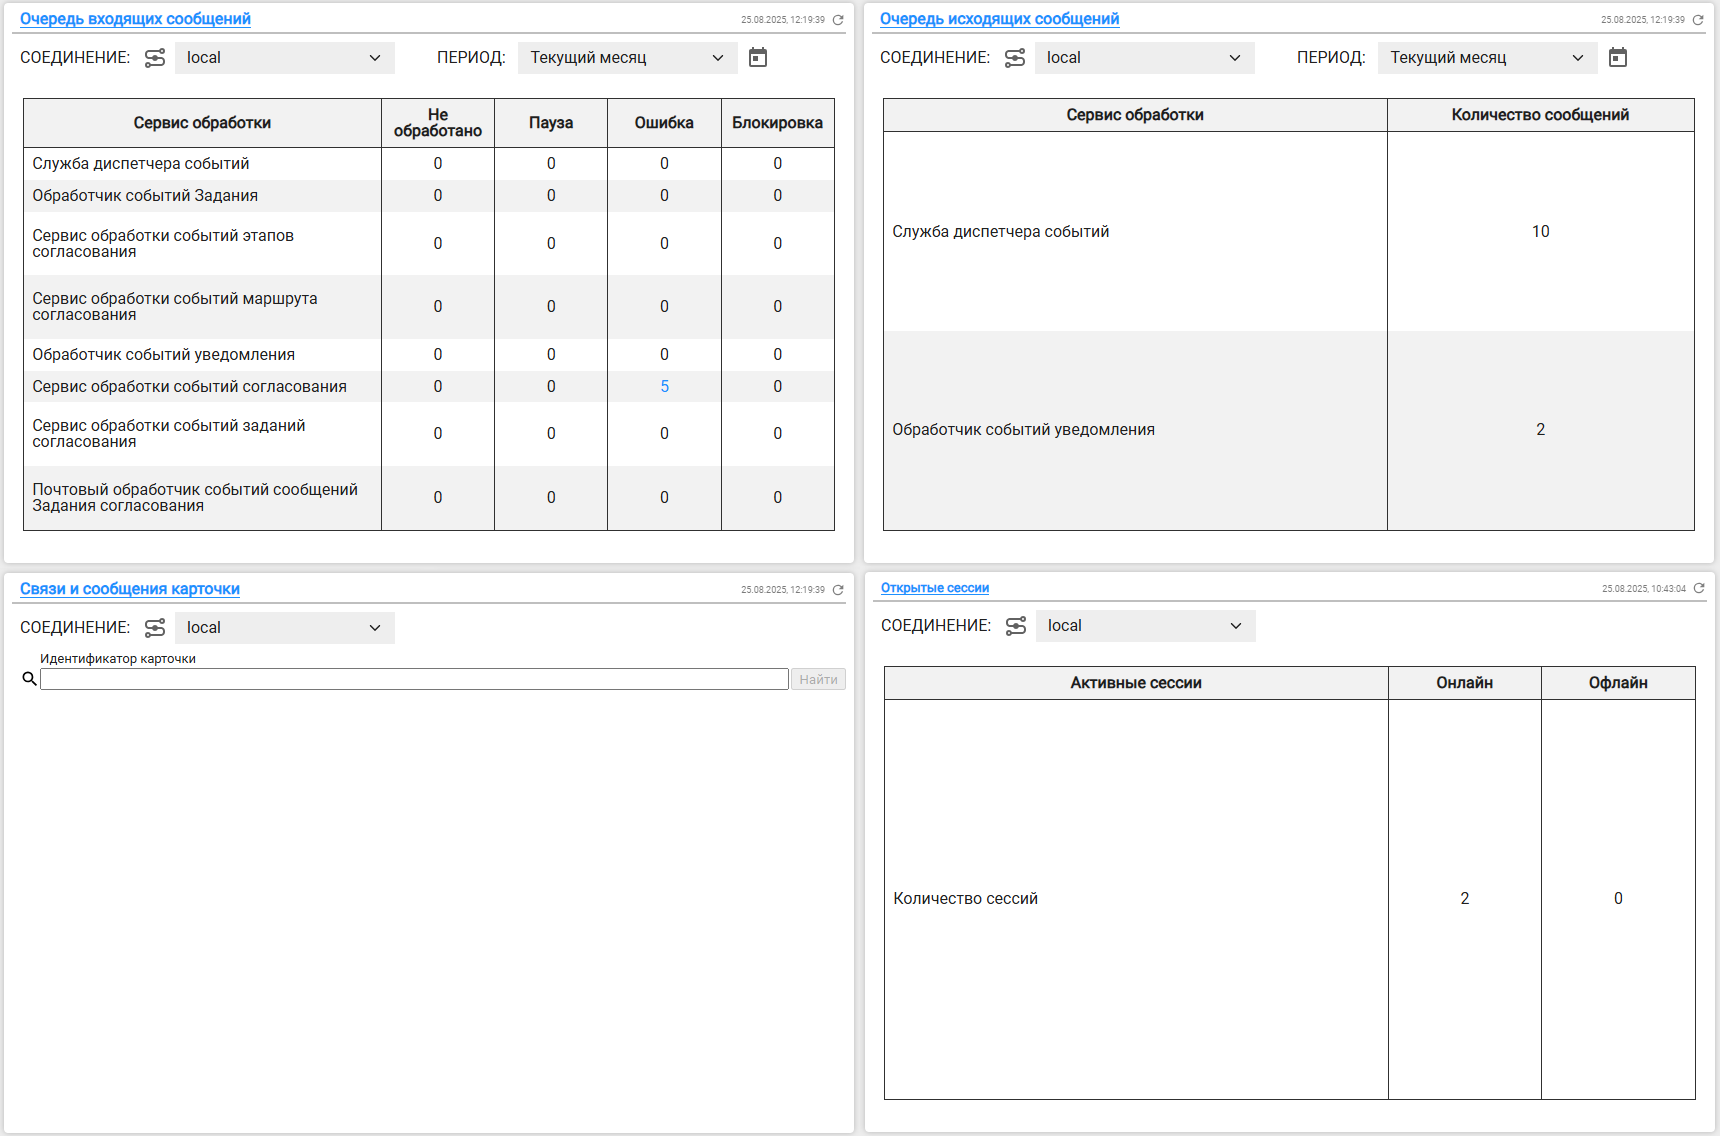
Task: Refresh the open sessions panel
Action: (1699, 588)
